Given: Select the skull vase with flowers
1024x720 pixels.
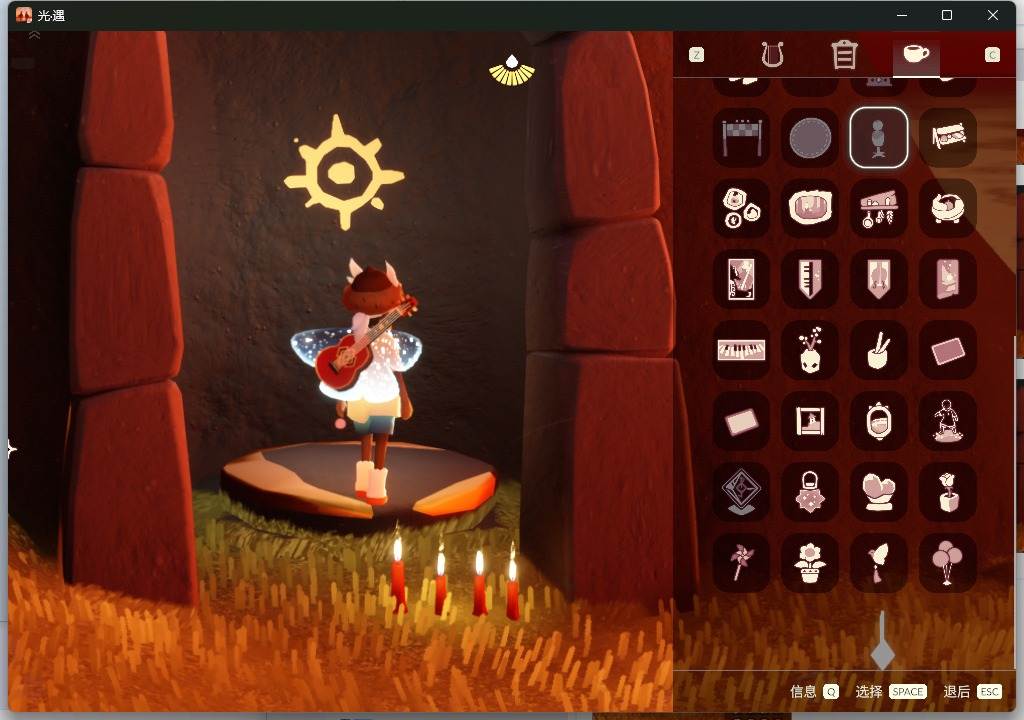Looking at the screenshot, I should coord(810,350).
